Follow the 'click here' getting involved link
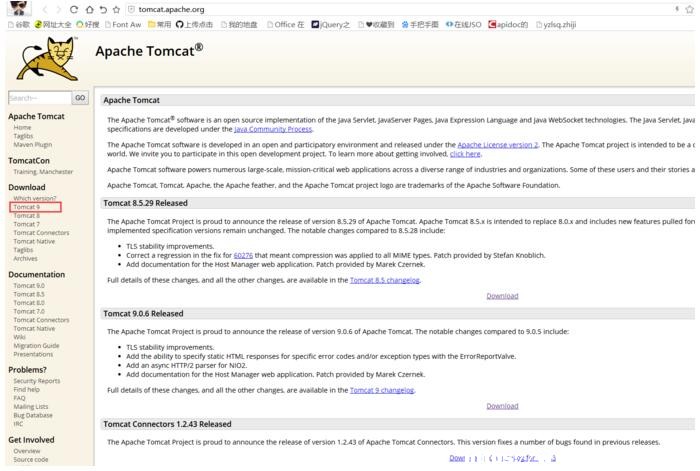 465,154
